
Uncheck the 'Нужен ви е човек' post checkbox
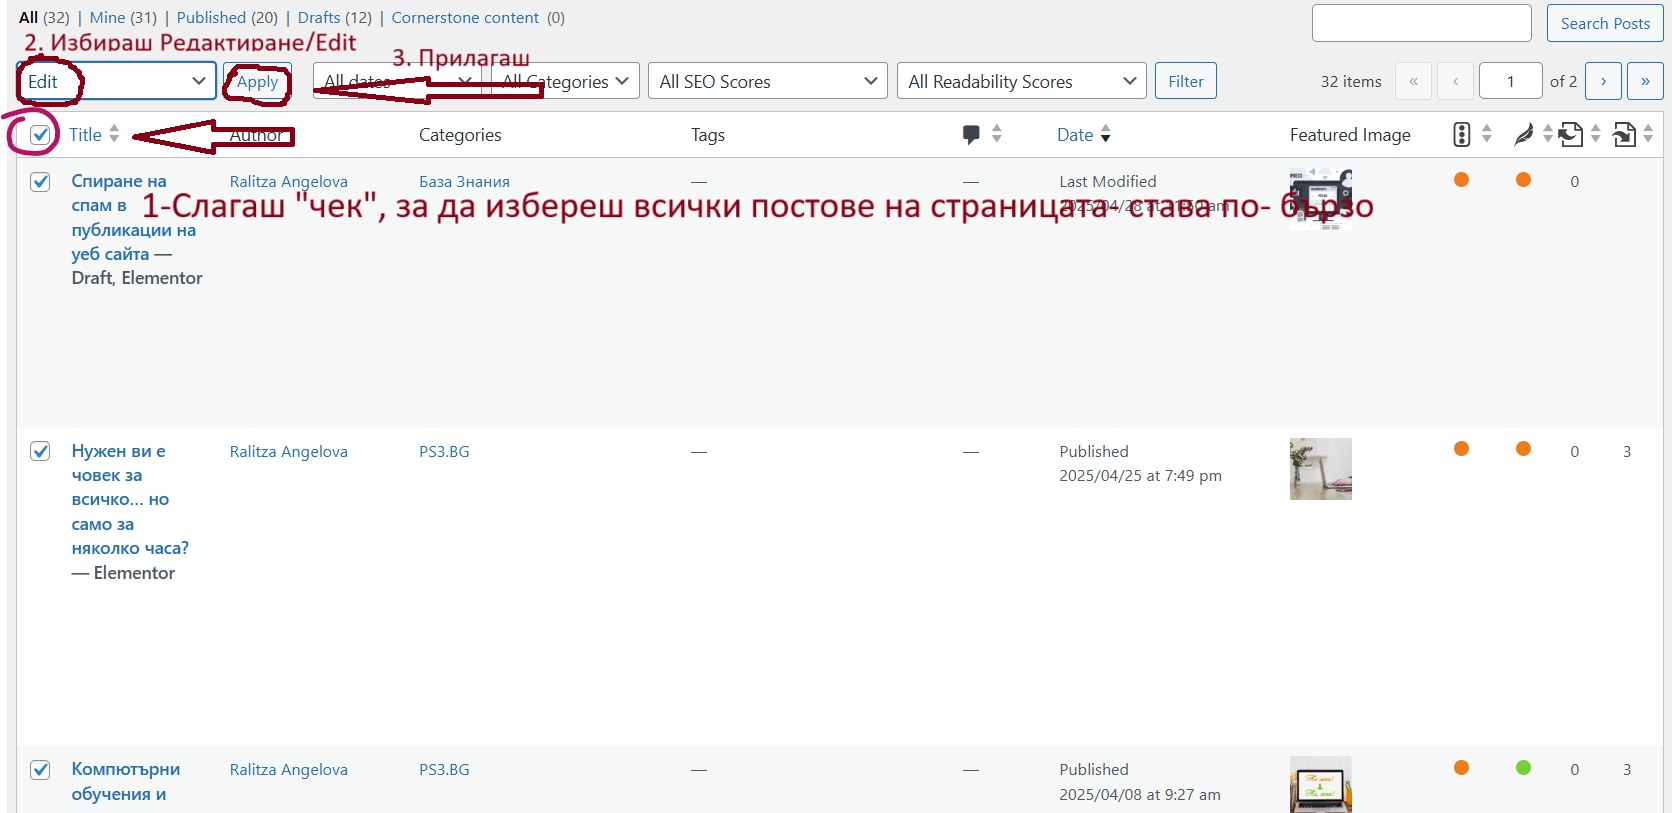(40, 451)
